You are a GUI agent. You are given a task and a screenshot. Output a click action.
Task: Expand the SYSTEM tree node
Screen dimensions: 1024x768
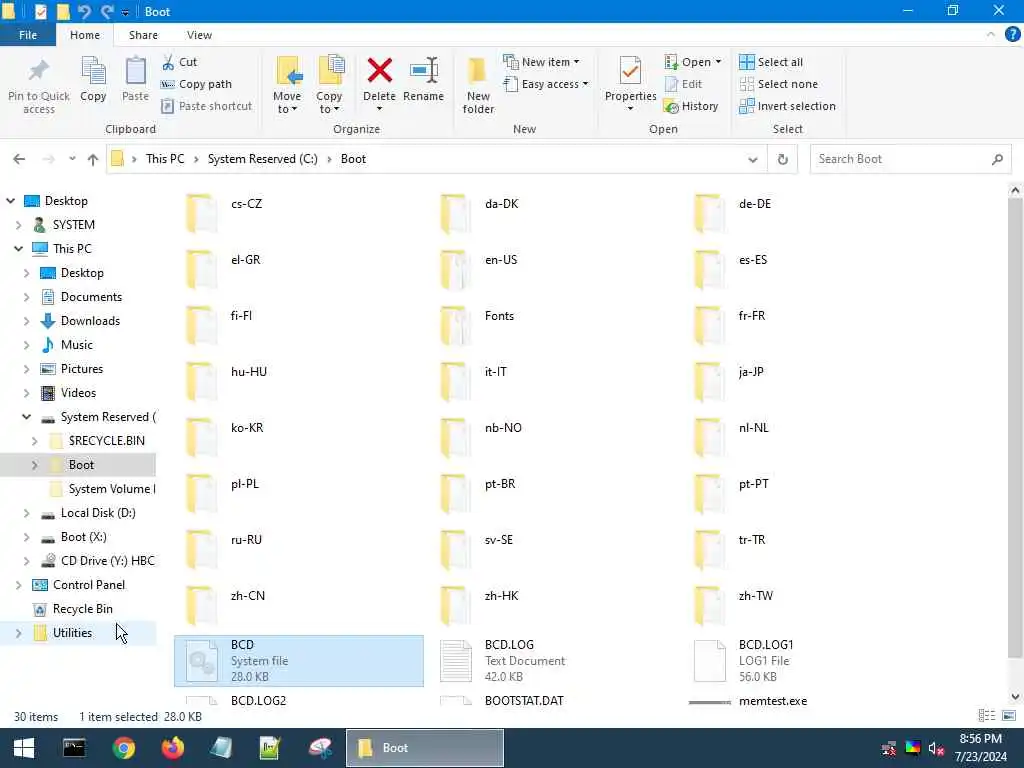click(x=18, y=225)
